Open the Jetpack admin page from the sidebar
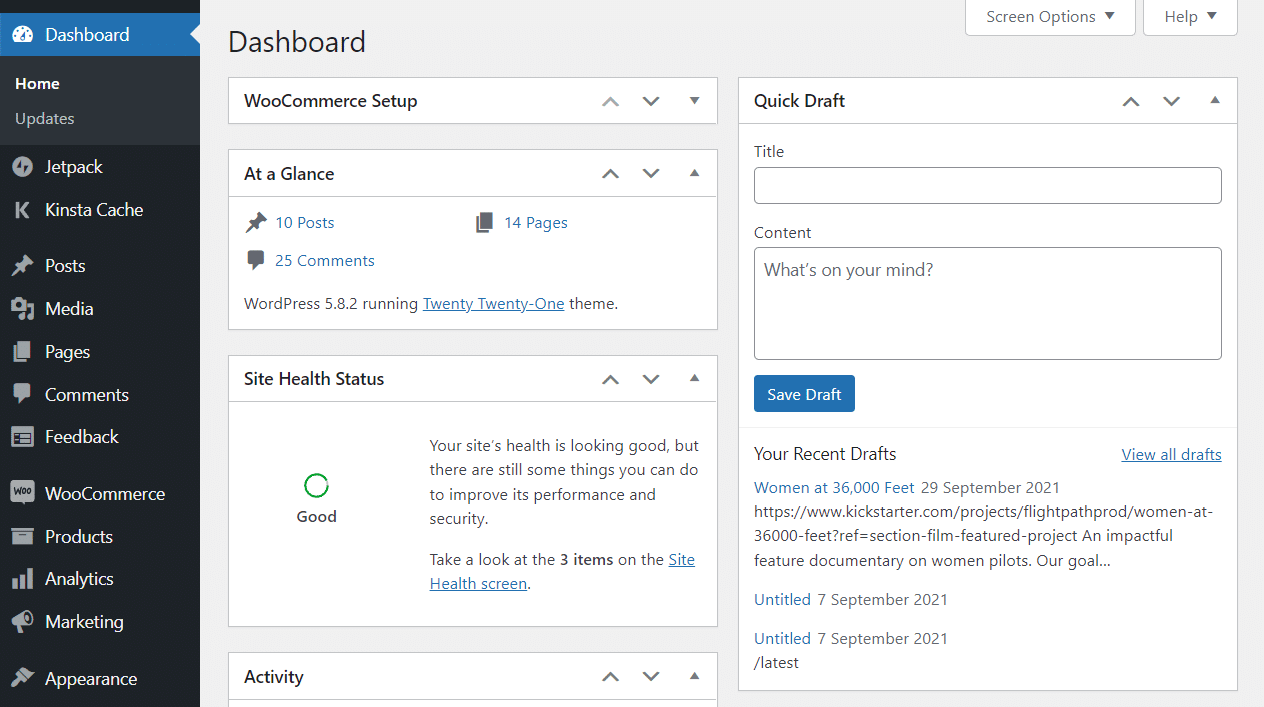Image resolution: width=1264 pixels, height=707 pixels. 22,166
